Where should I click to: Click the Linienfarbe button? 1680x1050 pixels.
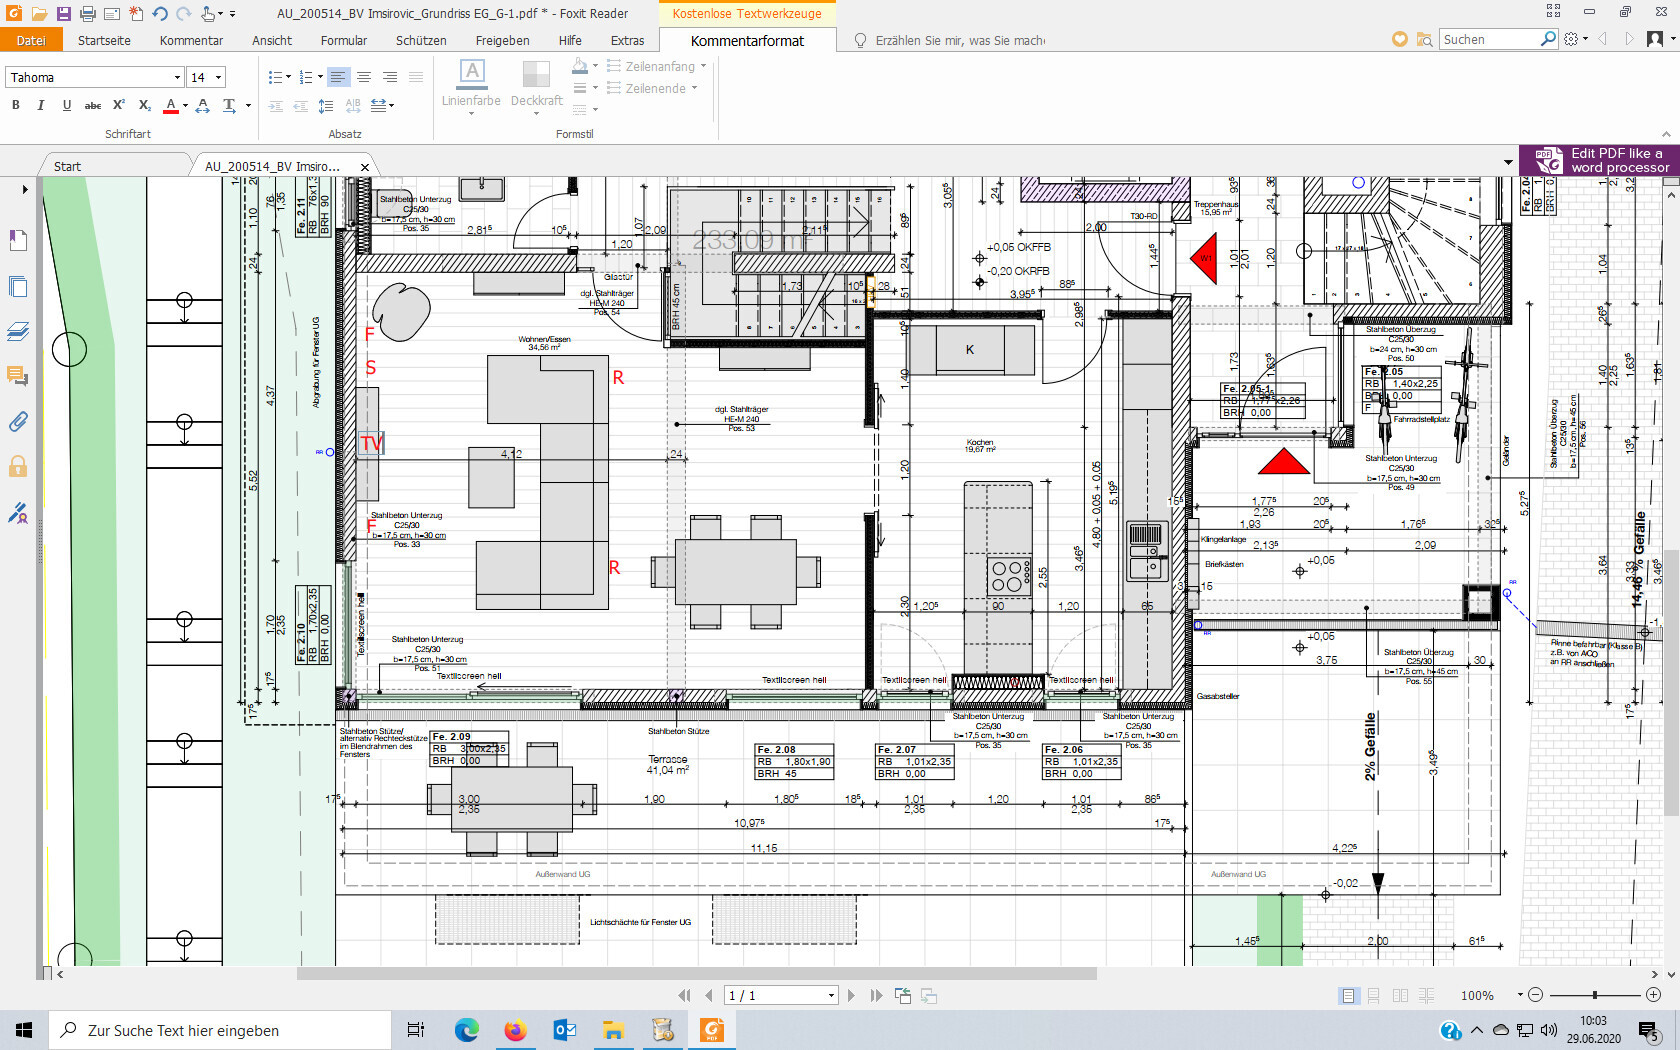point(471,83)
